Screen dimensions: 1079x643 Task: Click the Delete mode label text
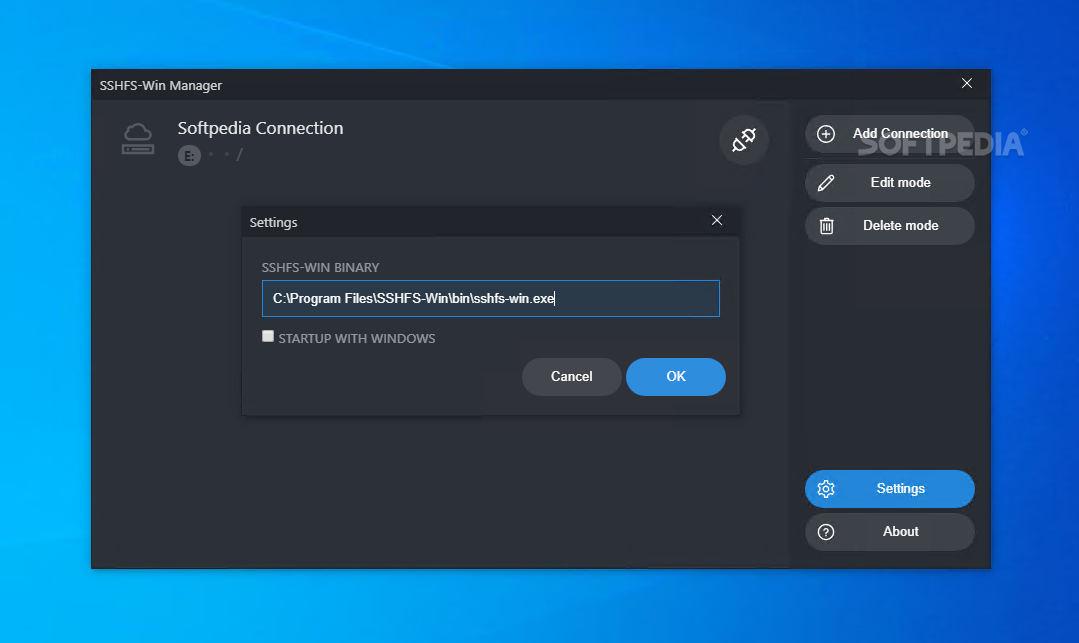pyautogui.click(x=900, y=226)
